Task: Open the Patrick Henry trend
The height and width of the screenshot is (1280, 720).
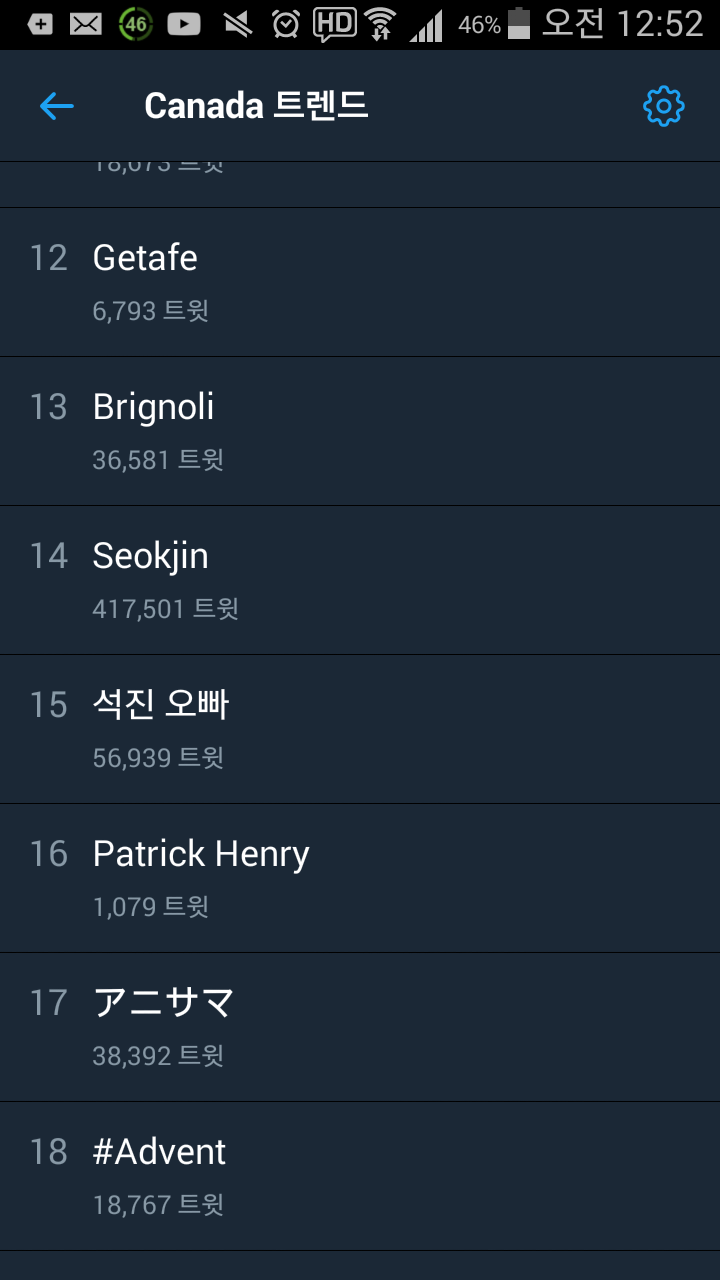Action: (x=200, y=853)
